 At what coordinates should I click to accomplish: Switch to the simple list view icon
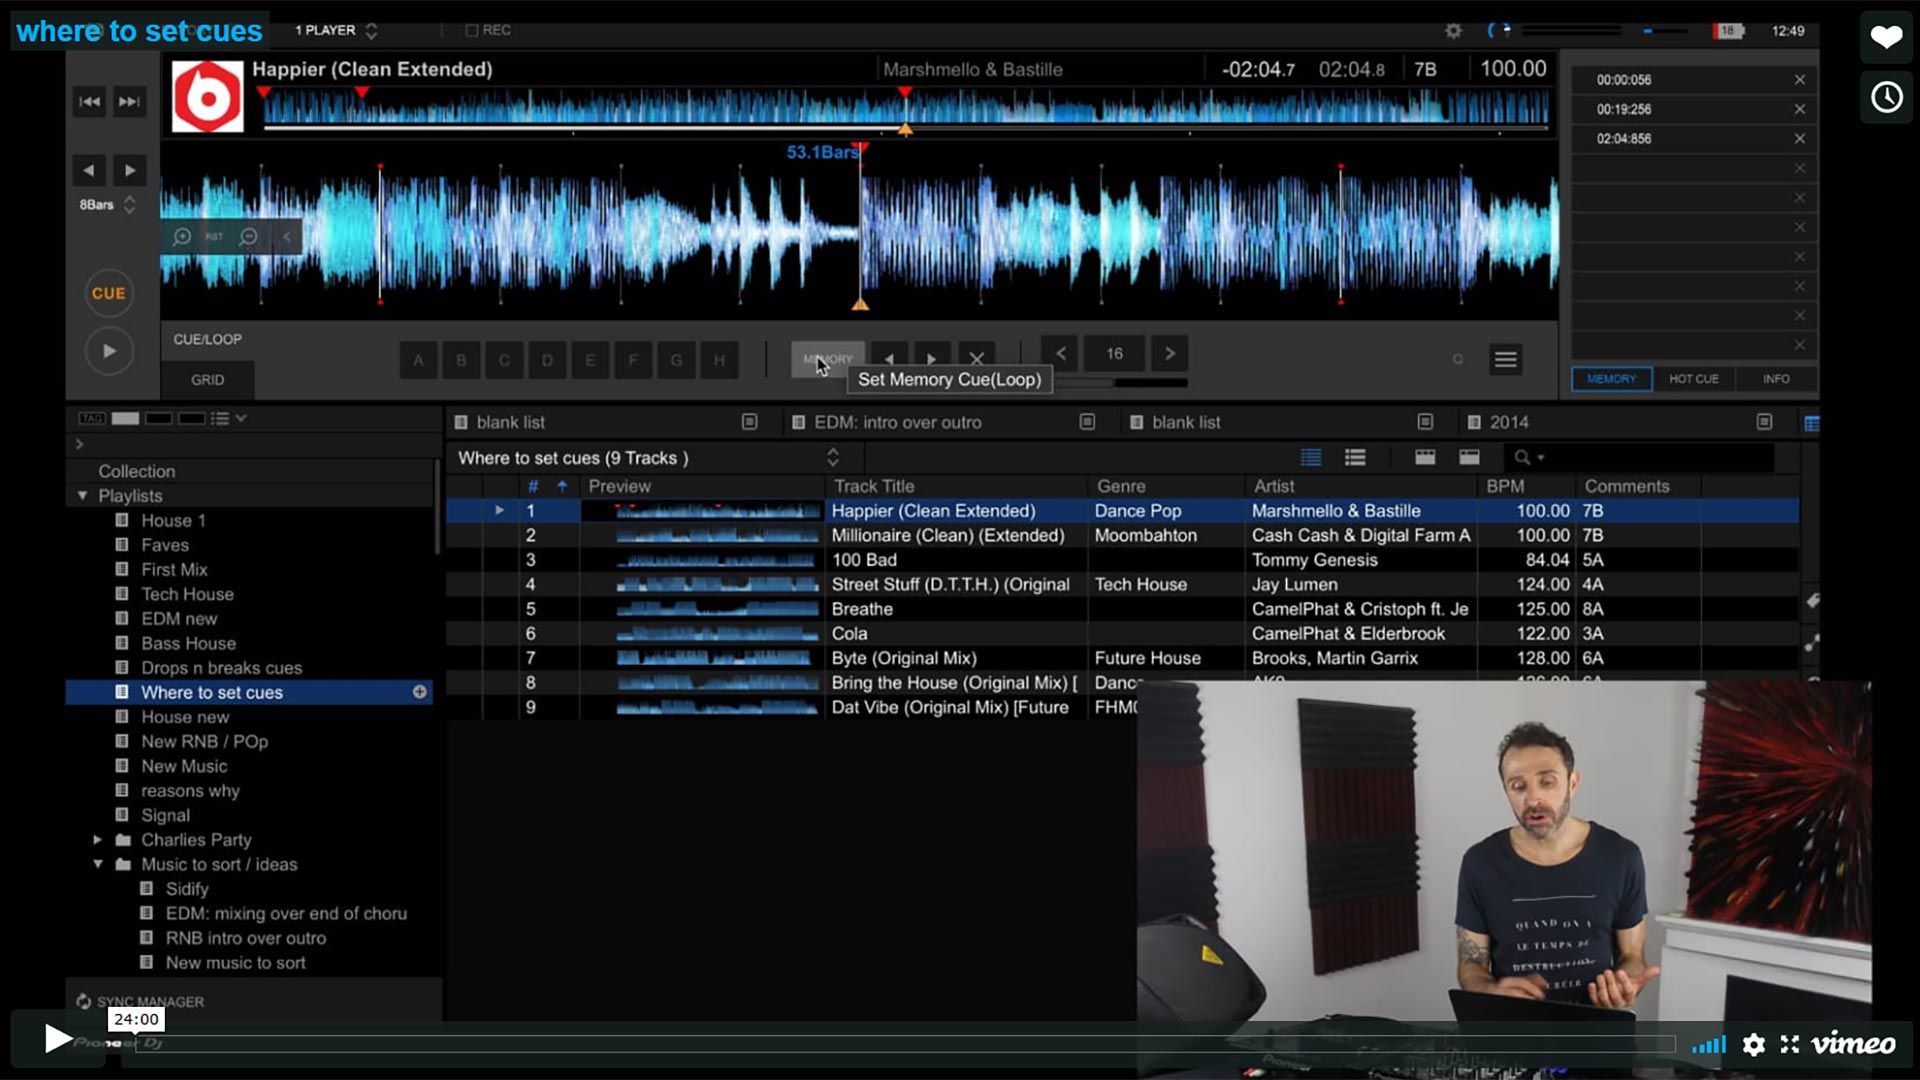(x=1355, y=458)
